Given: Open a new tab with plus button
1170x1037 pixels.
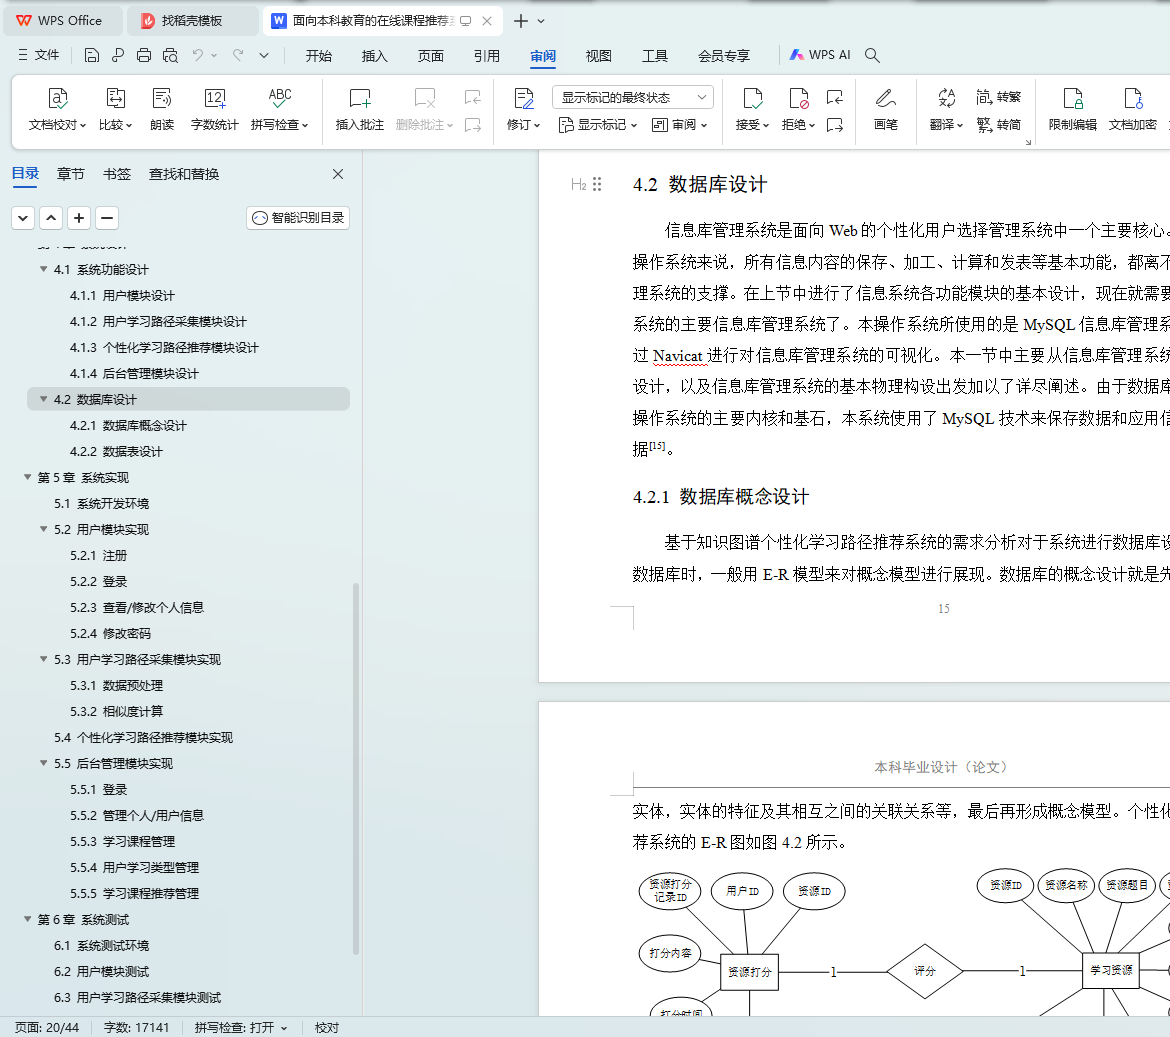Looking at the screenshot, I should pos(521,21).
